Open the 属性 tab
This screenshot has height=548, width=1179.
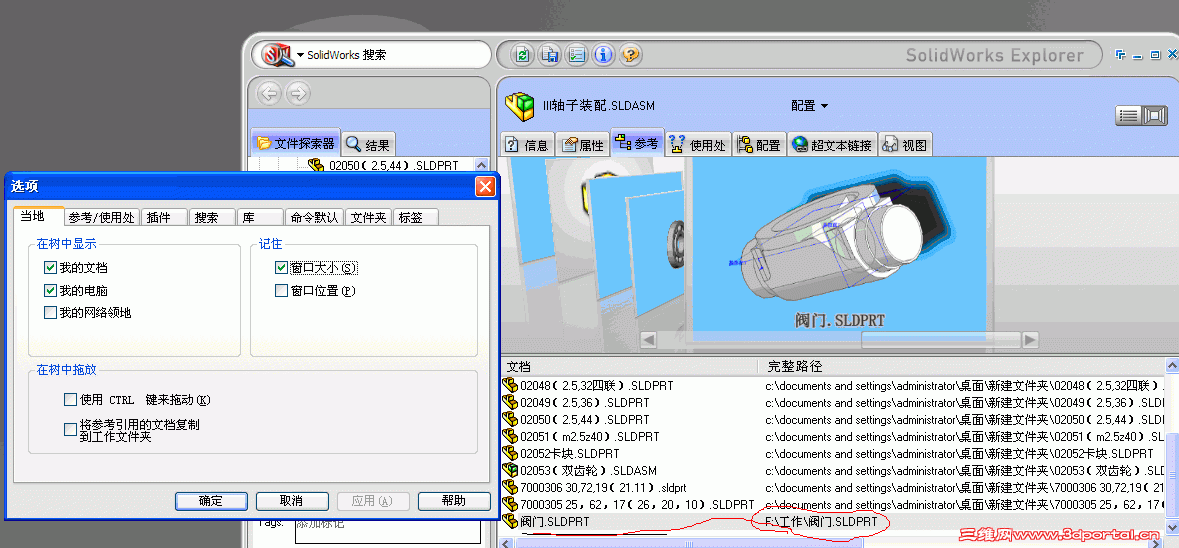583,144
